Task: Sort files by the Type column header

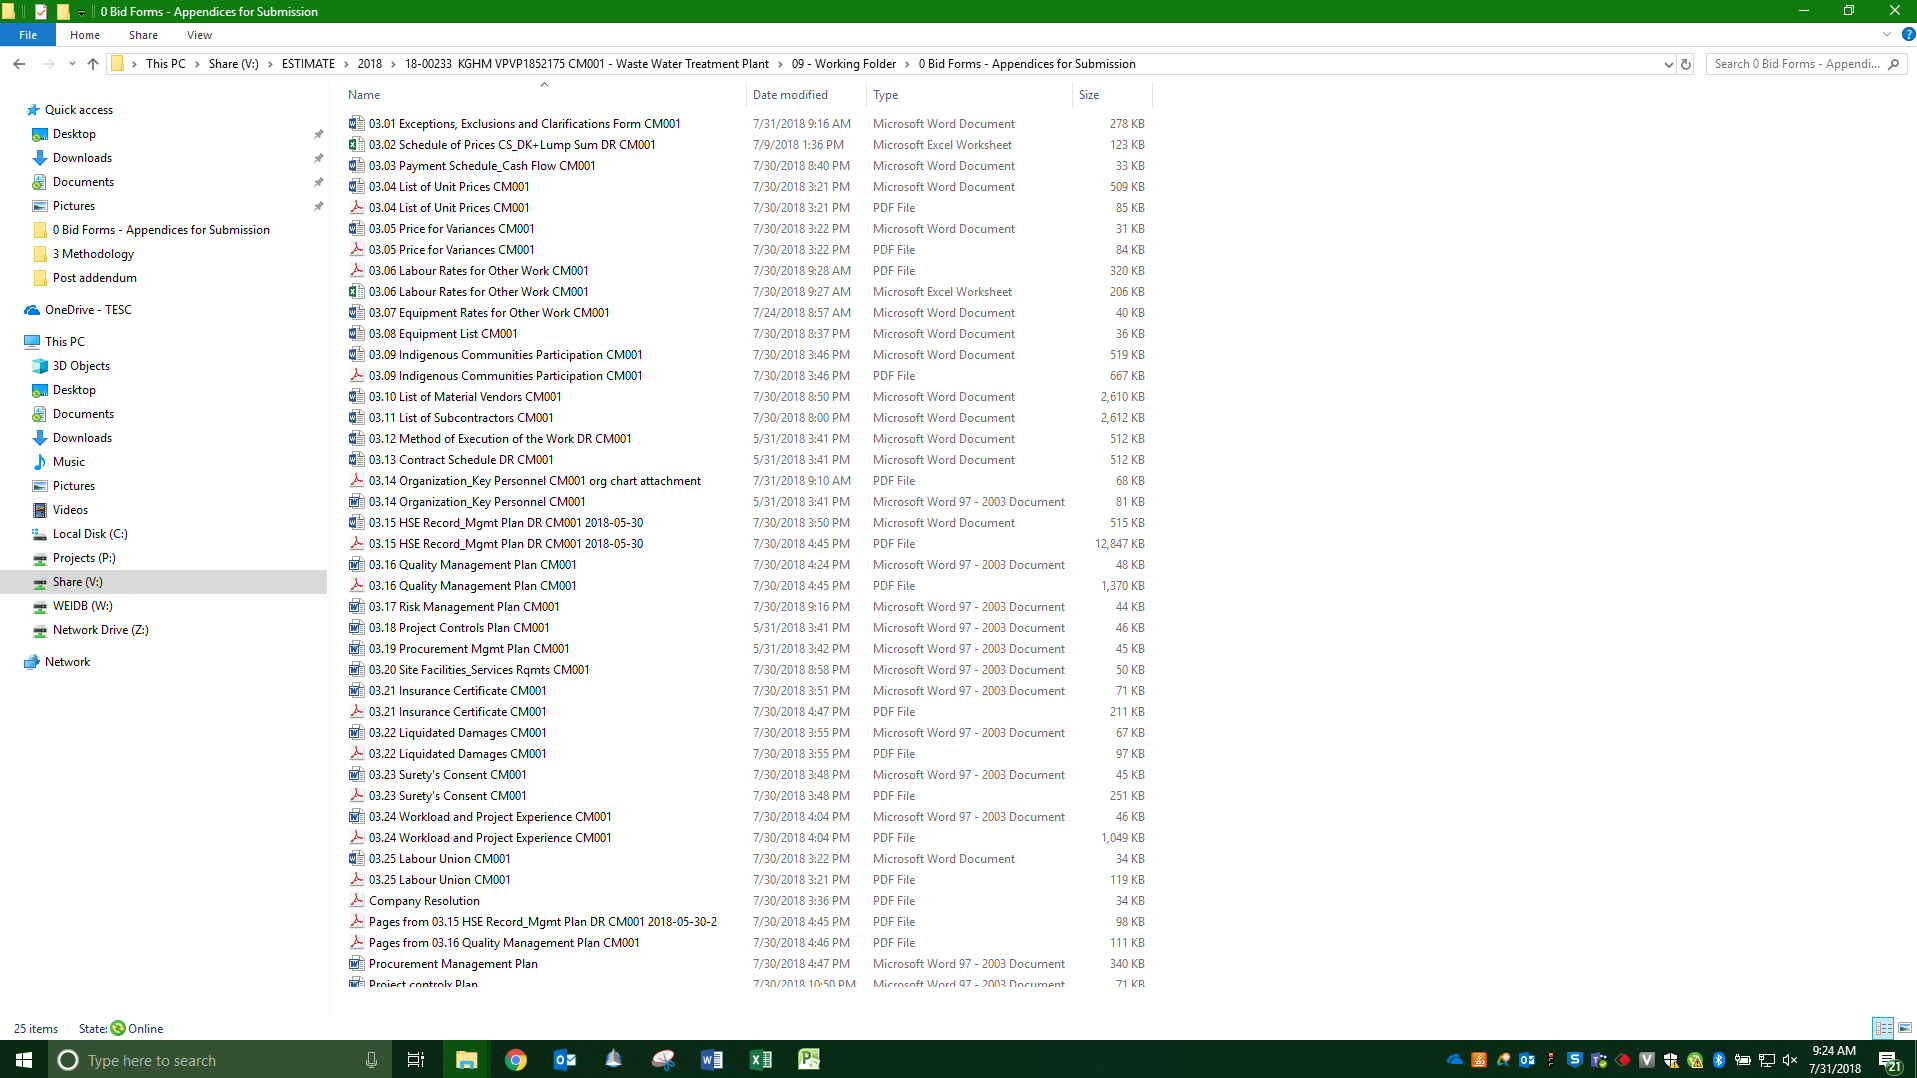Action: [969, 95]
